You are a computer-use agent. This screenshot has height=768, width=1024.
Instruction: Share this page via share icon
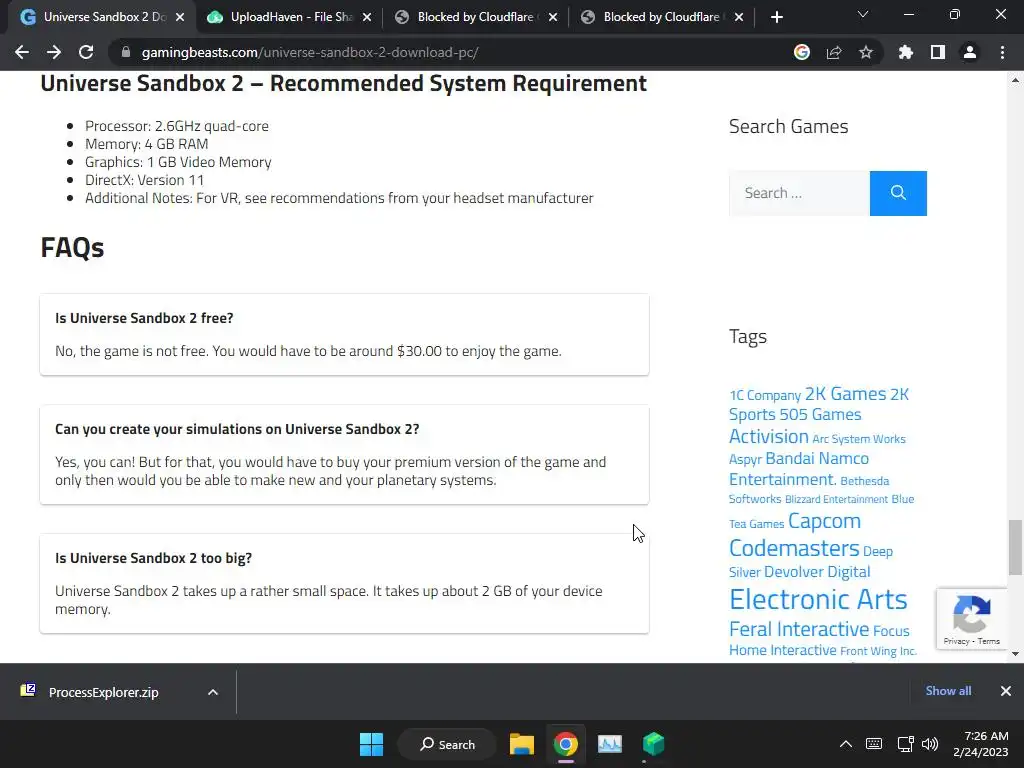[x=834, y=52]
